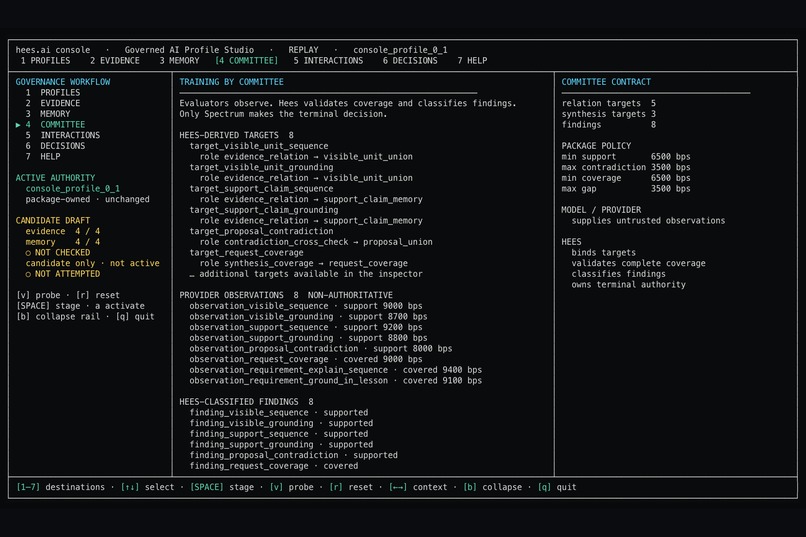This screenshot has width=806, height=537.
Task: Open the 5 INTERACTIONS tab
Action: (328, 61)
